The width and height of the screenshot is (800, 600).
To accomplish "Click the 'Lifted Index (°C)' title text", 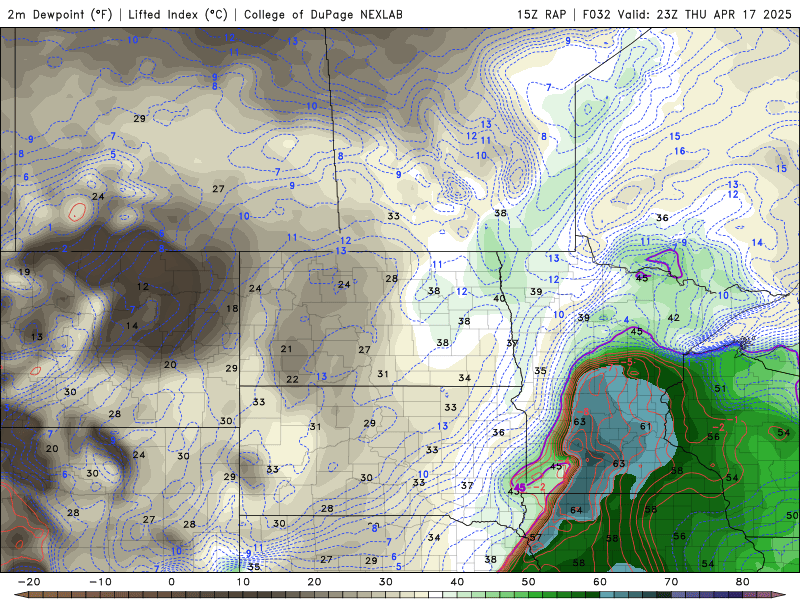I will (178, 15).
